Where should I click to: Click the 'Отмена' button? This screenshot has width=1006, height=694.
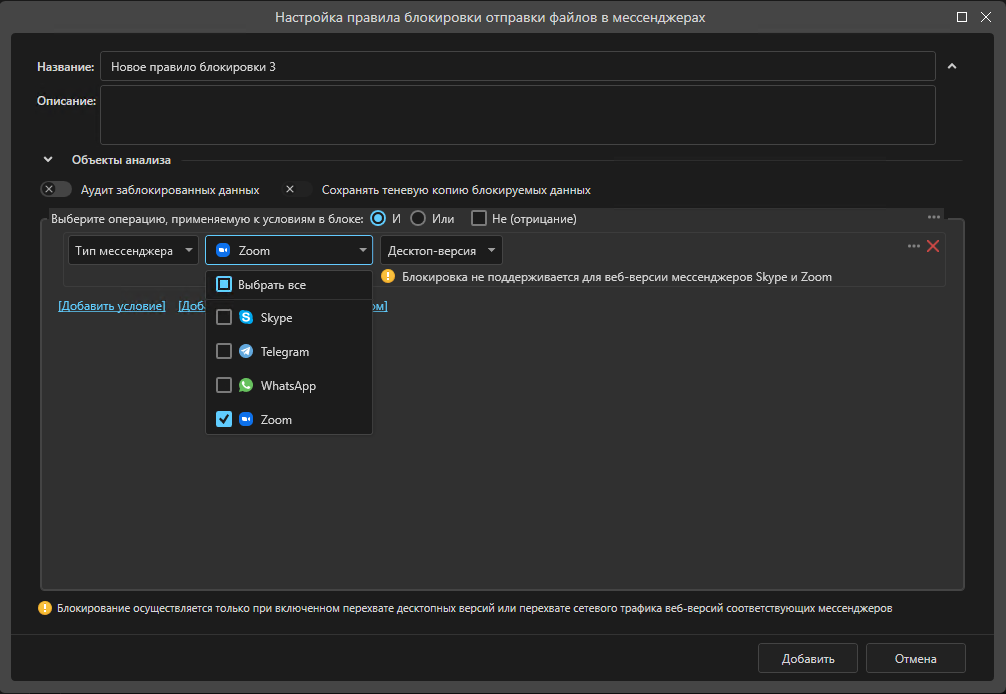916,658
